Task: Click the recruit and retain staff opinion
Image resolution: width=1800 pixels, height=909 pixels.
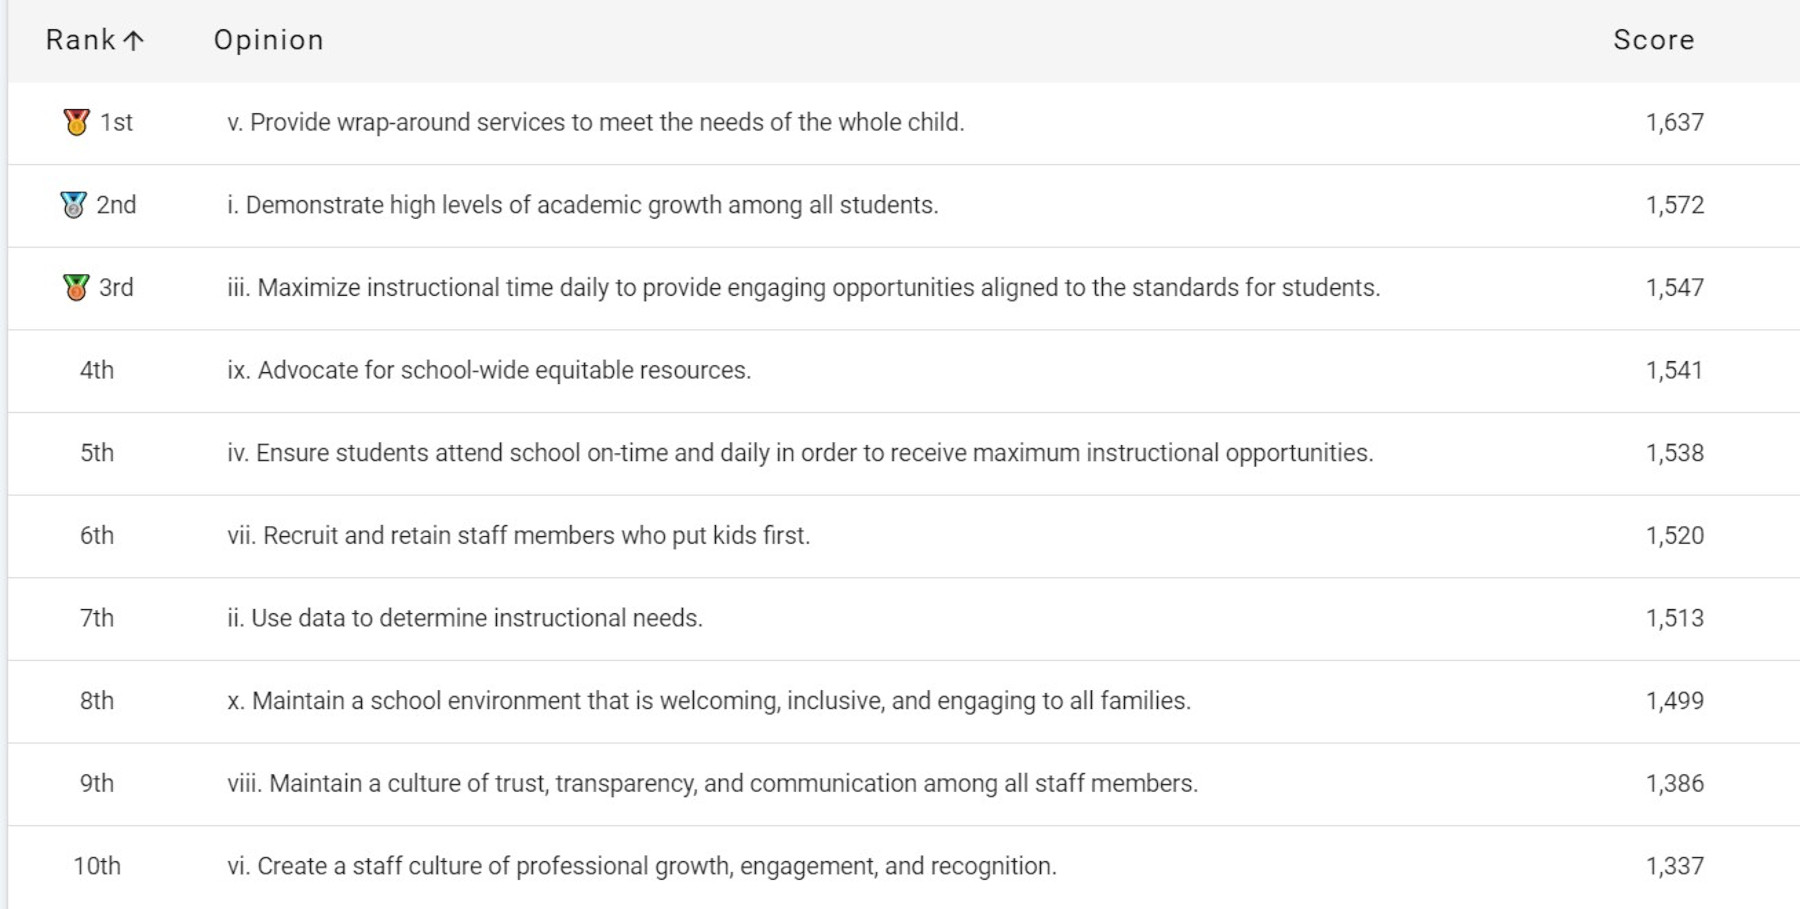Action: 519,536
